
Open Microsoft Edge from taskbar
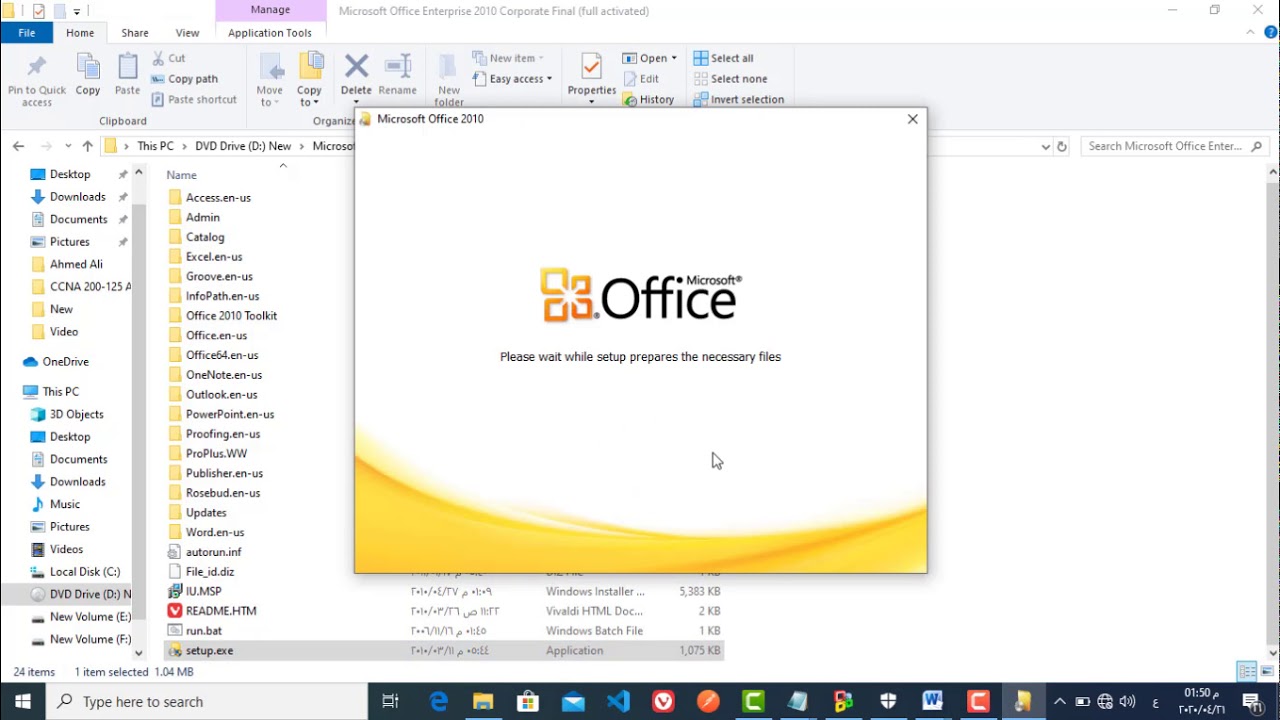coord(438,702)
